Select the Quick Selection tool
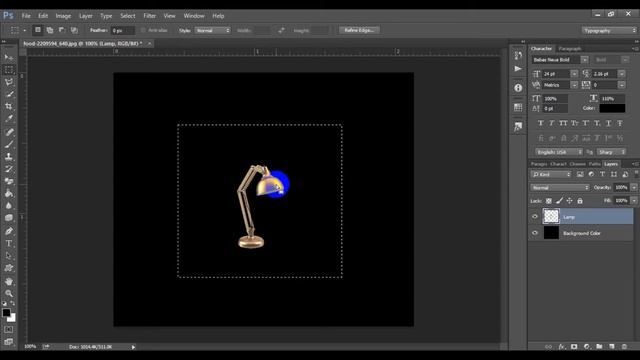This screenshot has height=360, width=640. click(9, 94)
